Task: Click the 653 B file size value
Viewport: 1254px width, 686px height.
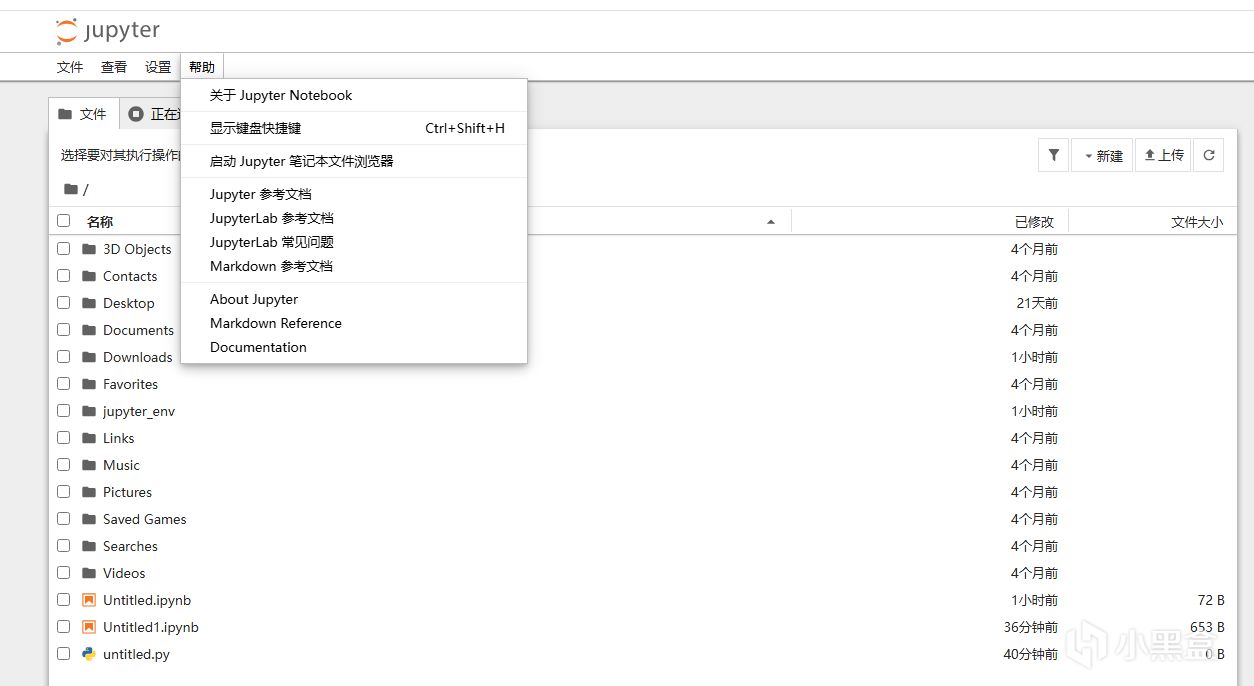Action: coord(1207,627)
